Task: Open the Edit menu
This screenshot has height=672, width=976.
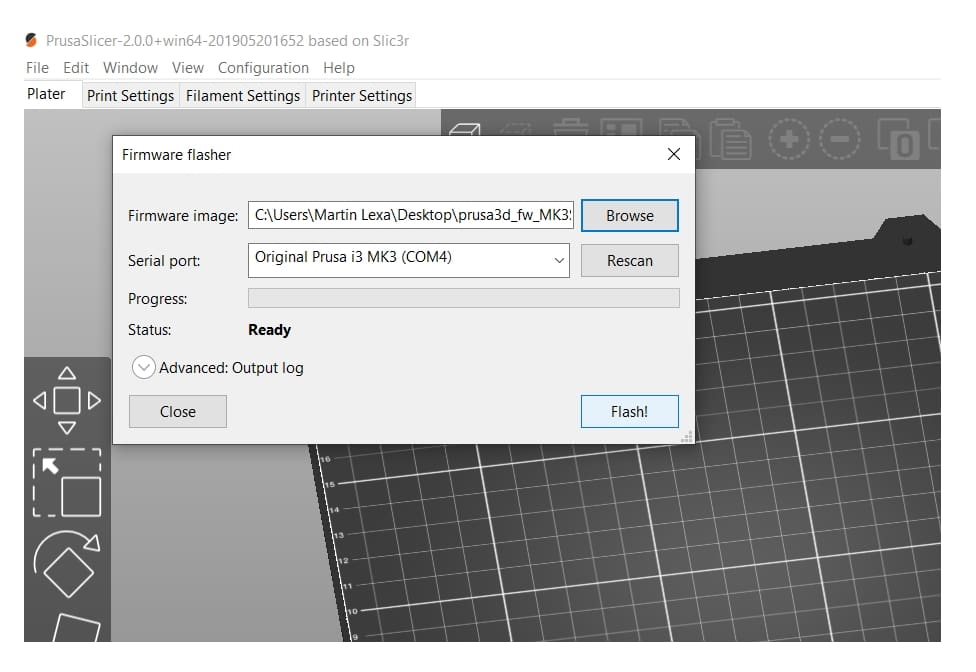Action: click(76, 68)
